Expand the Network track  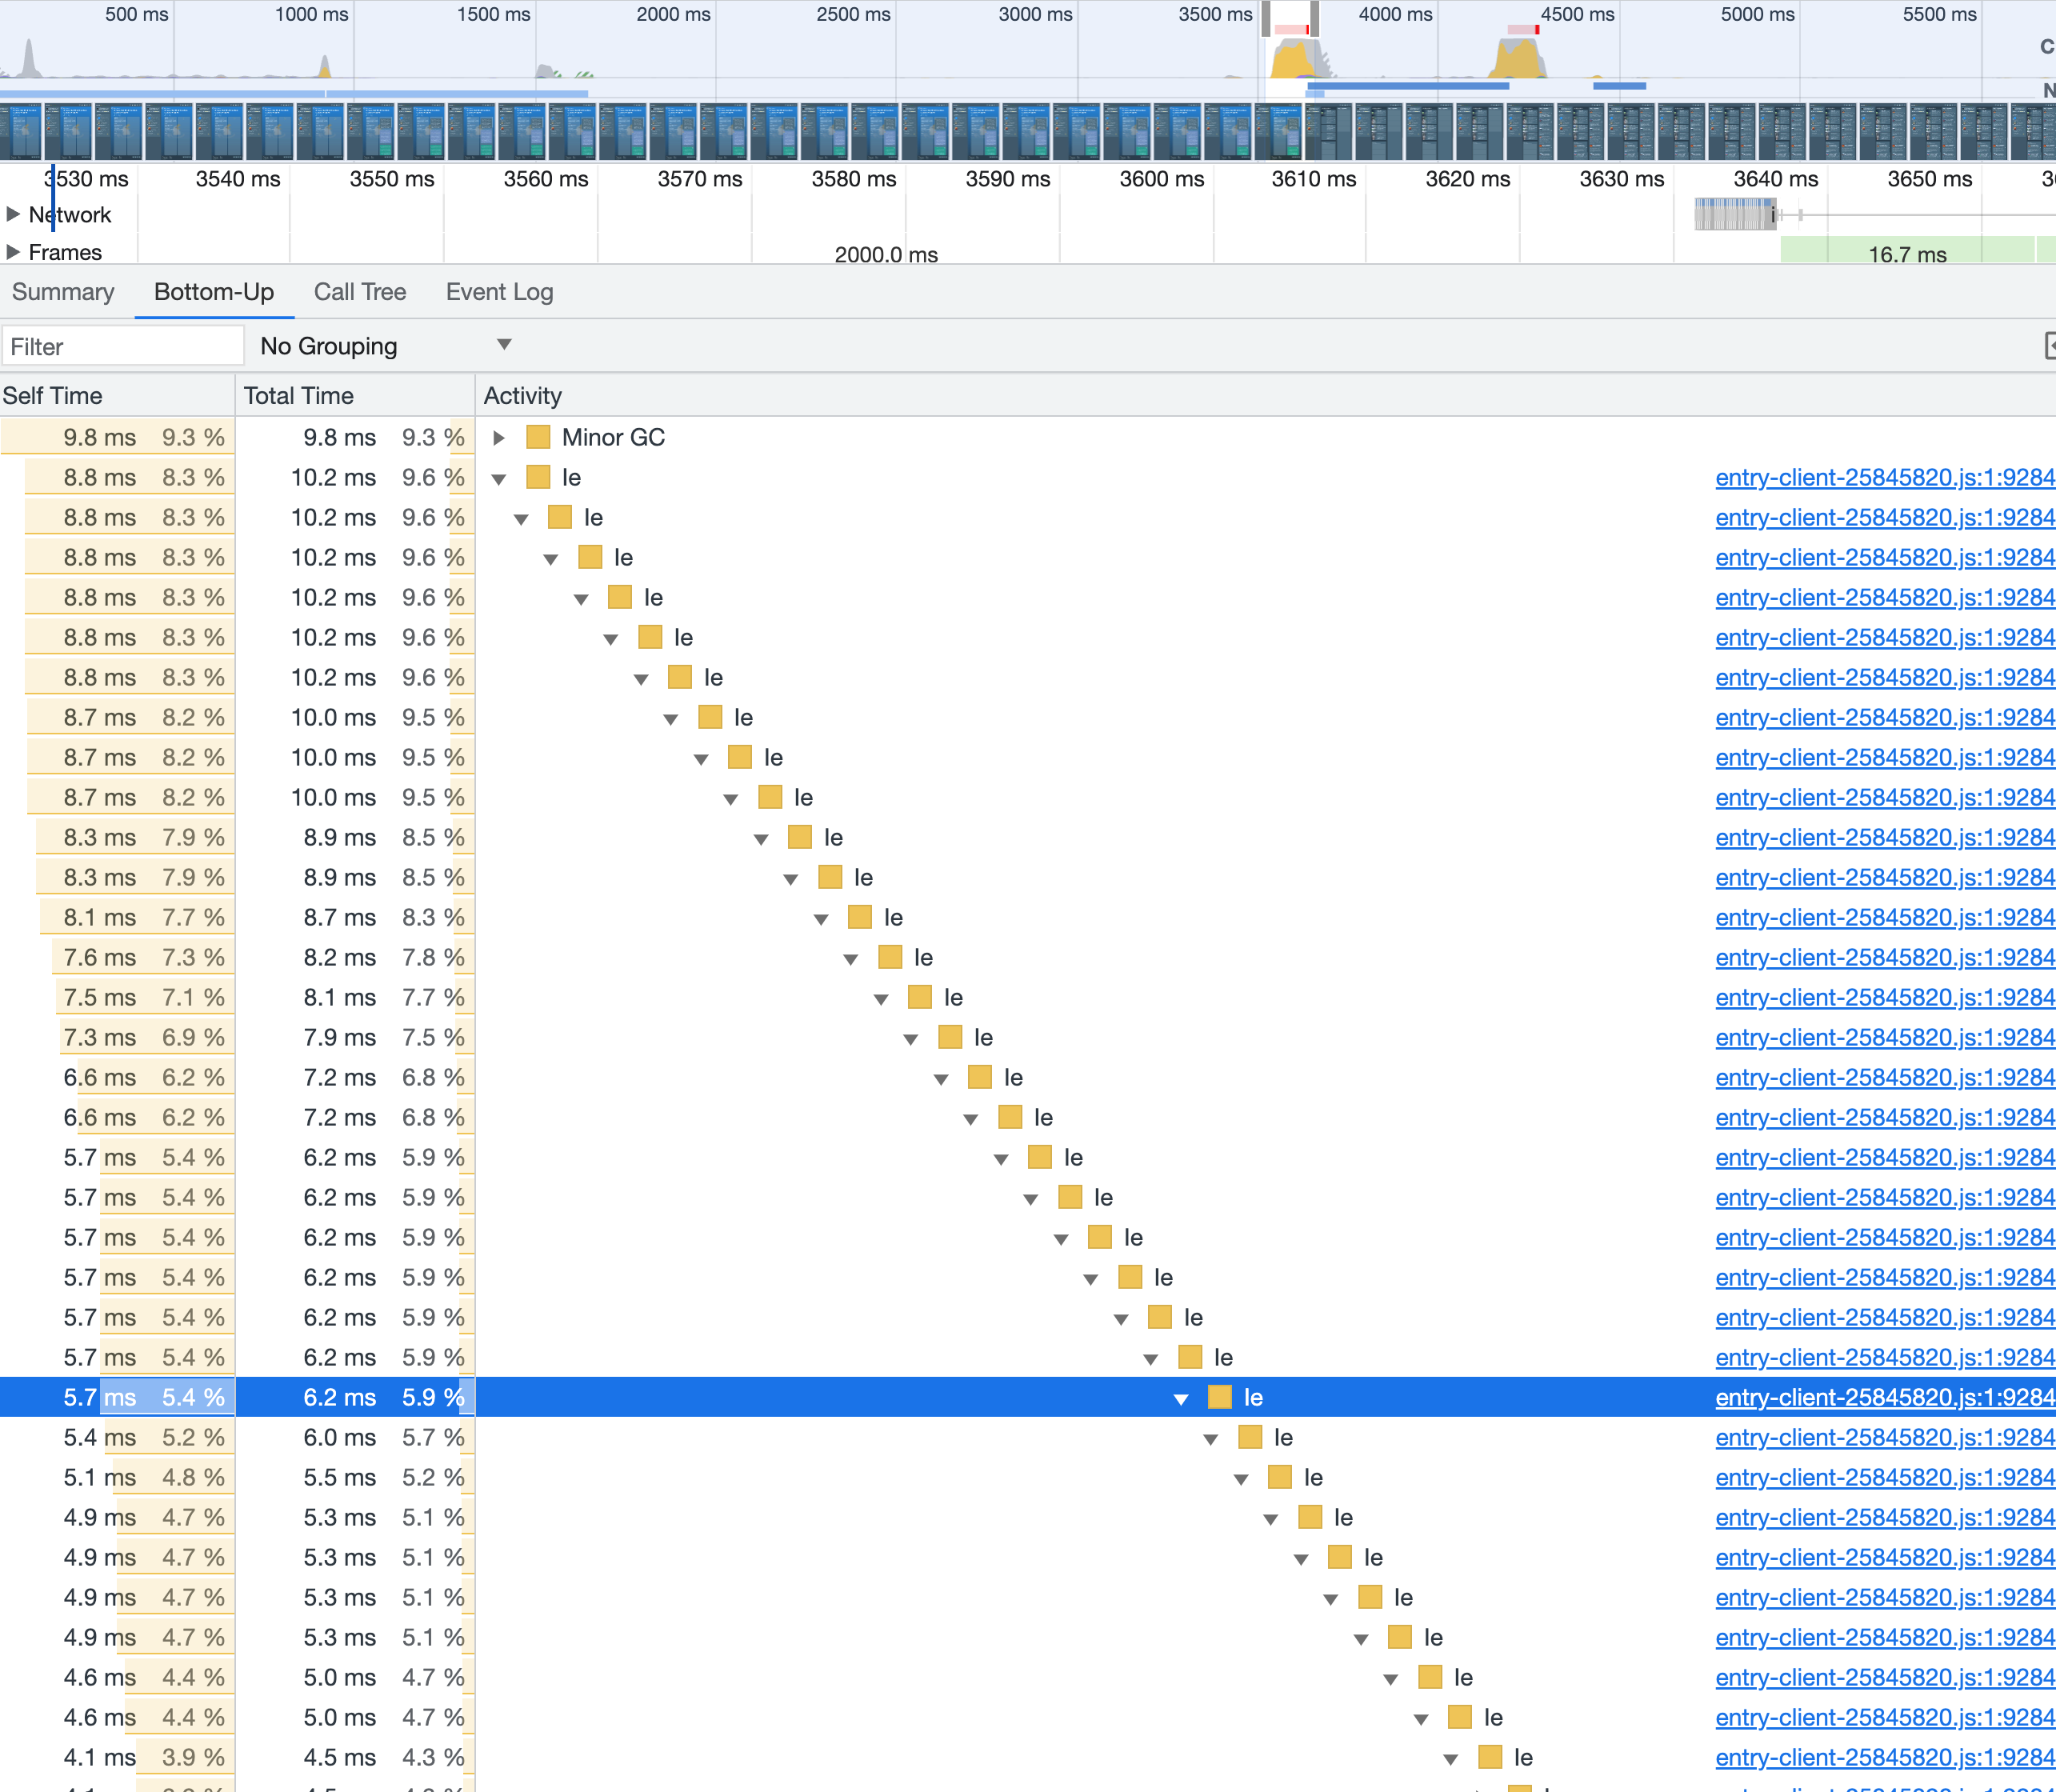tap(14, 213)
